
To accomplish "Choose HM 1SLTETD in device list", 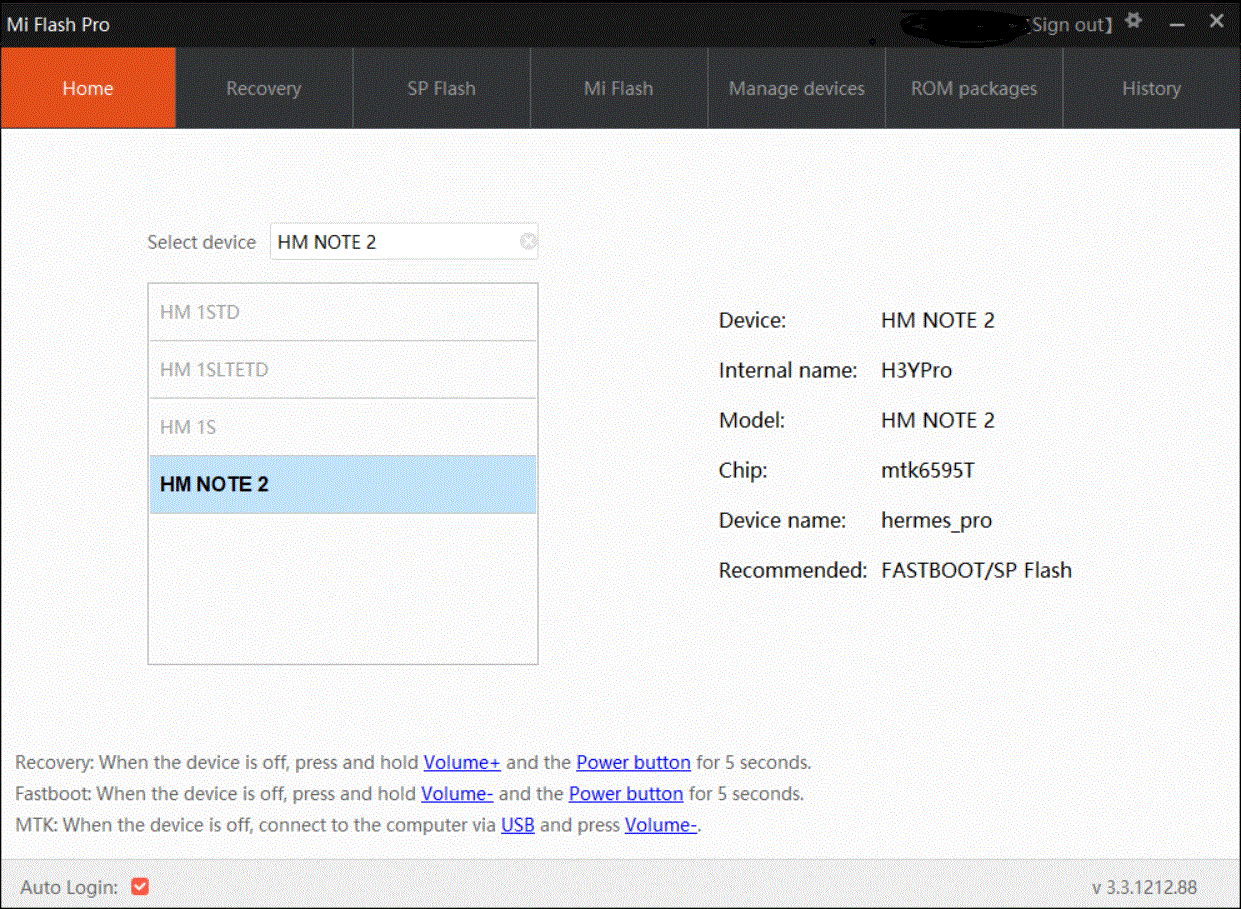I will [342, 370].
